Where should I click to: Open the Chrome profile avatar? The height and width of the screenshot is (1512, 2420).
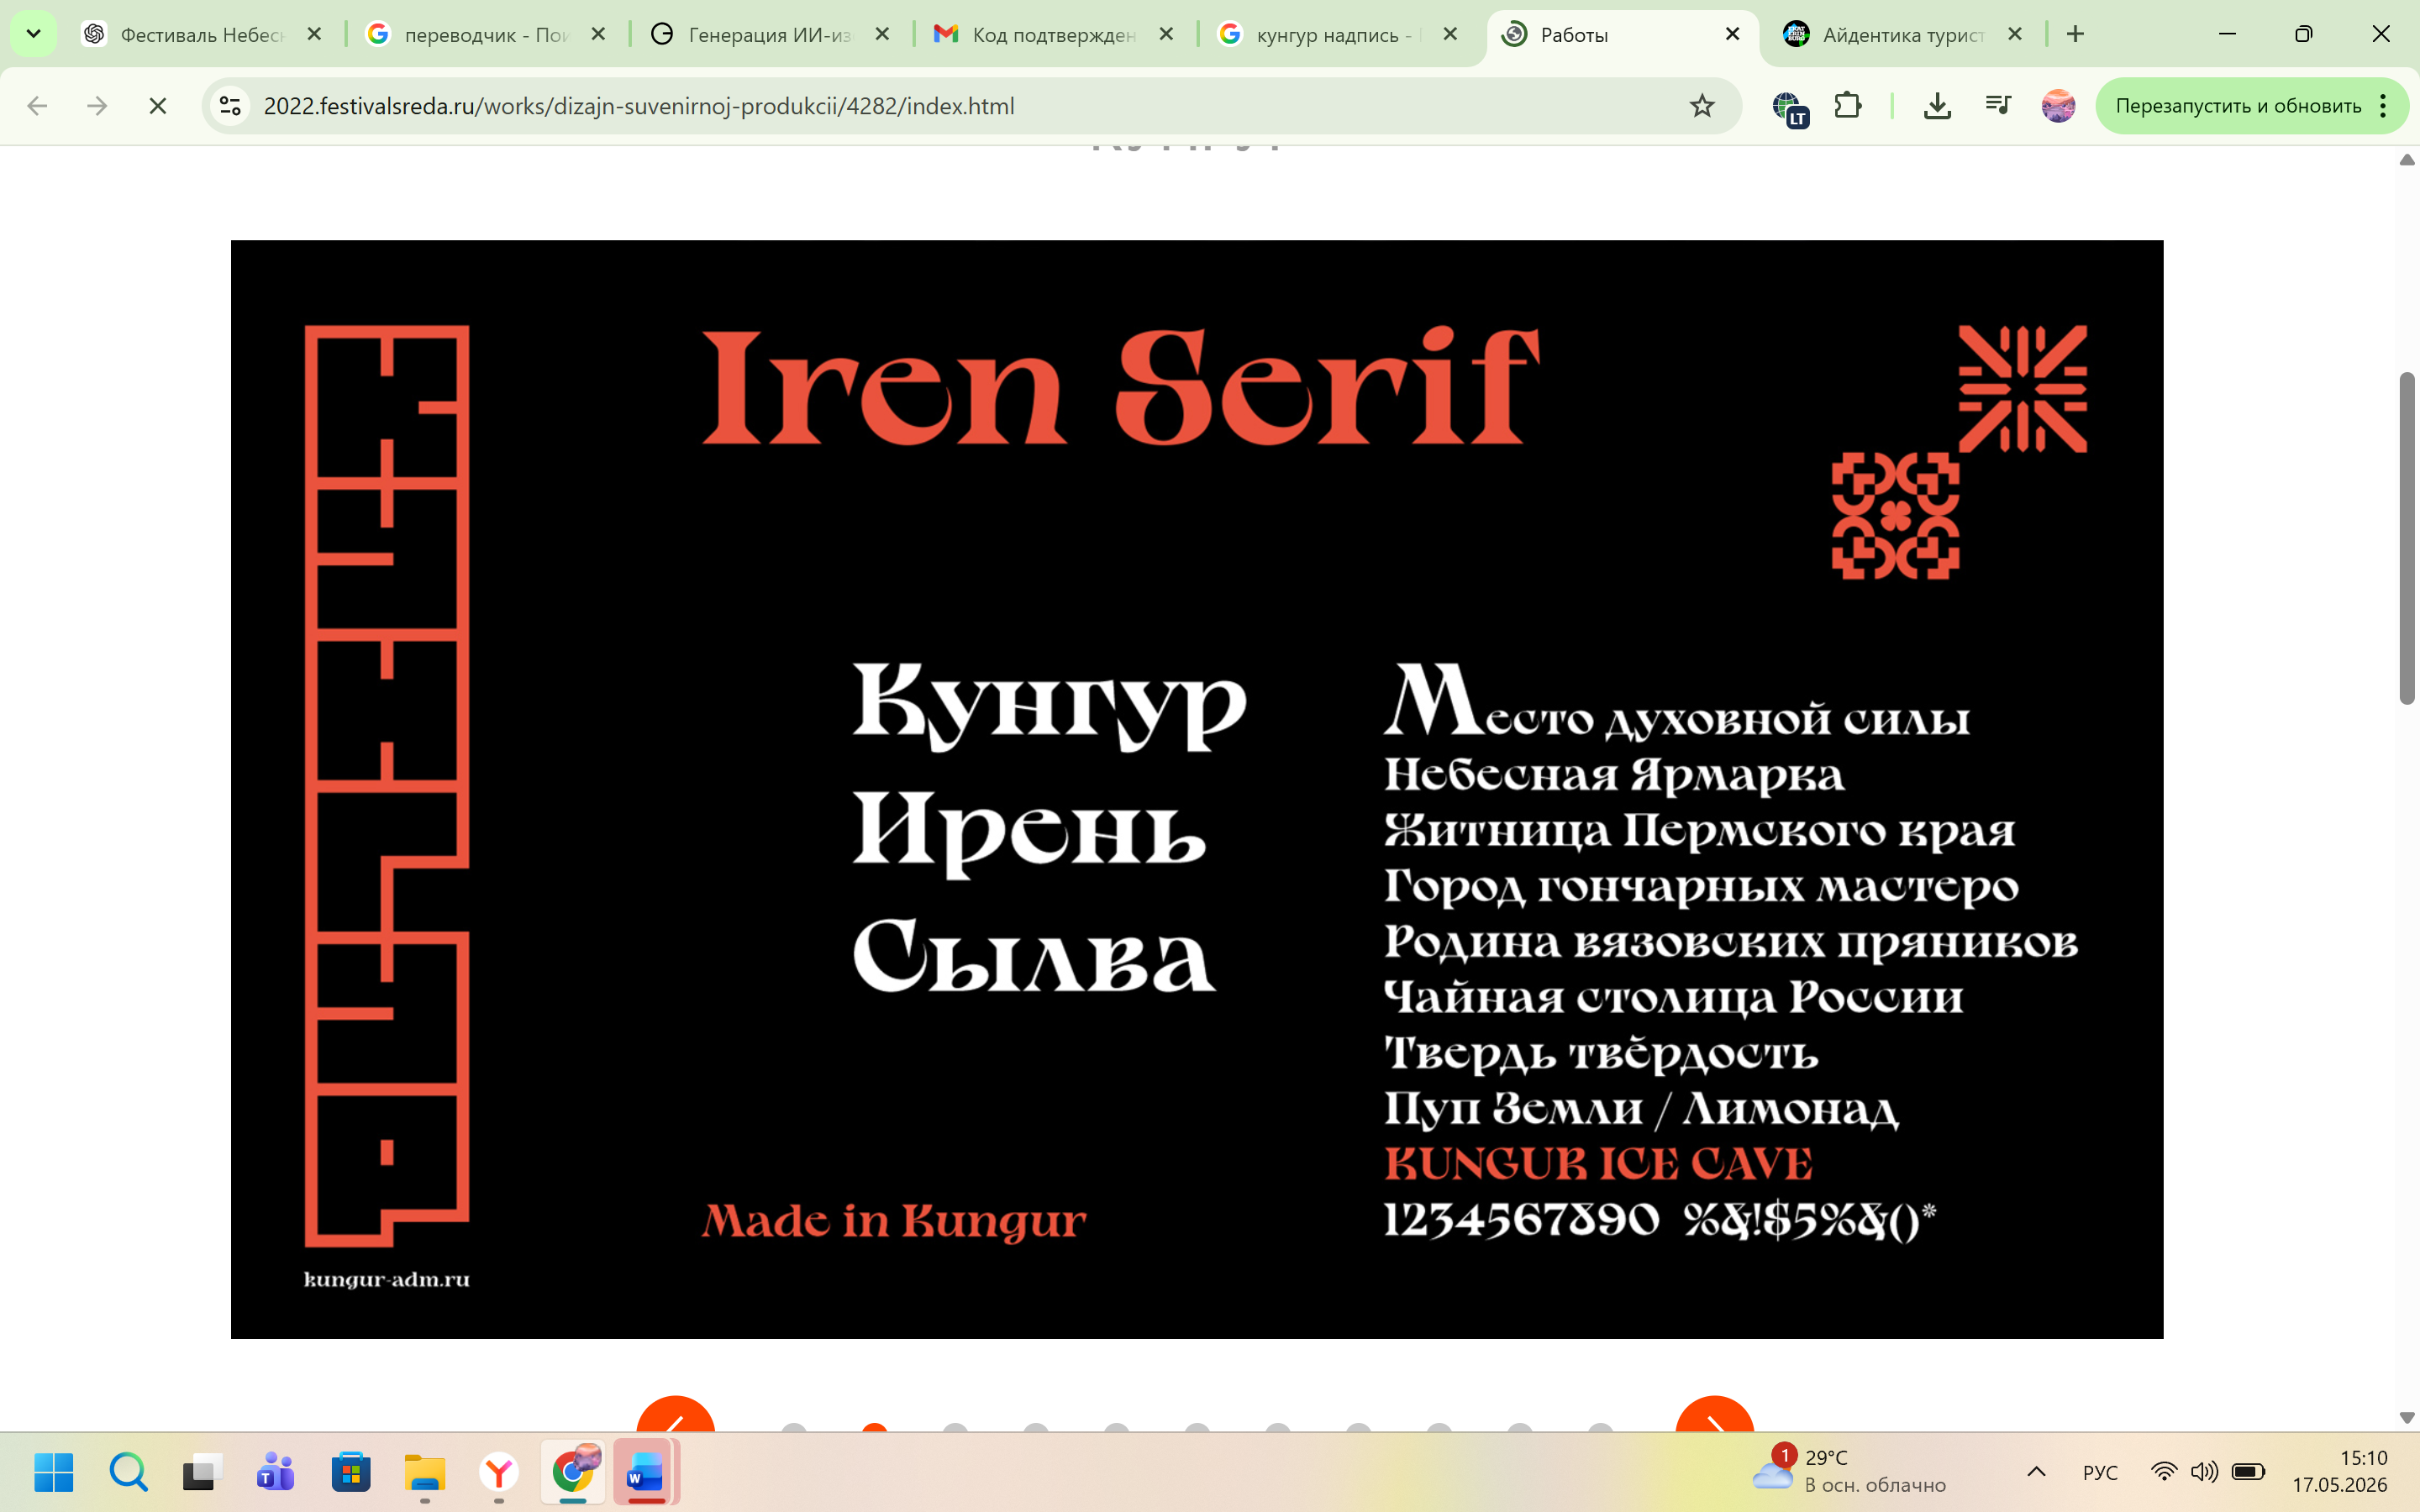(2058, 106)
